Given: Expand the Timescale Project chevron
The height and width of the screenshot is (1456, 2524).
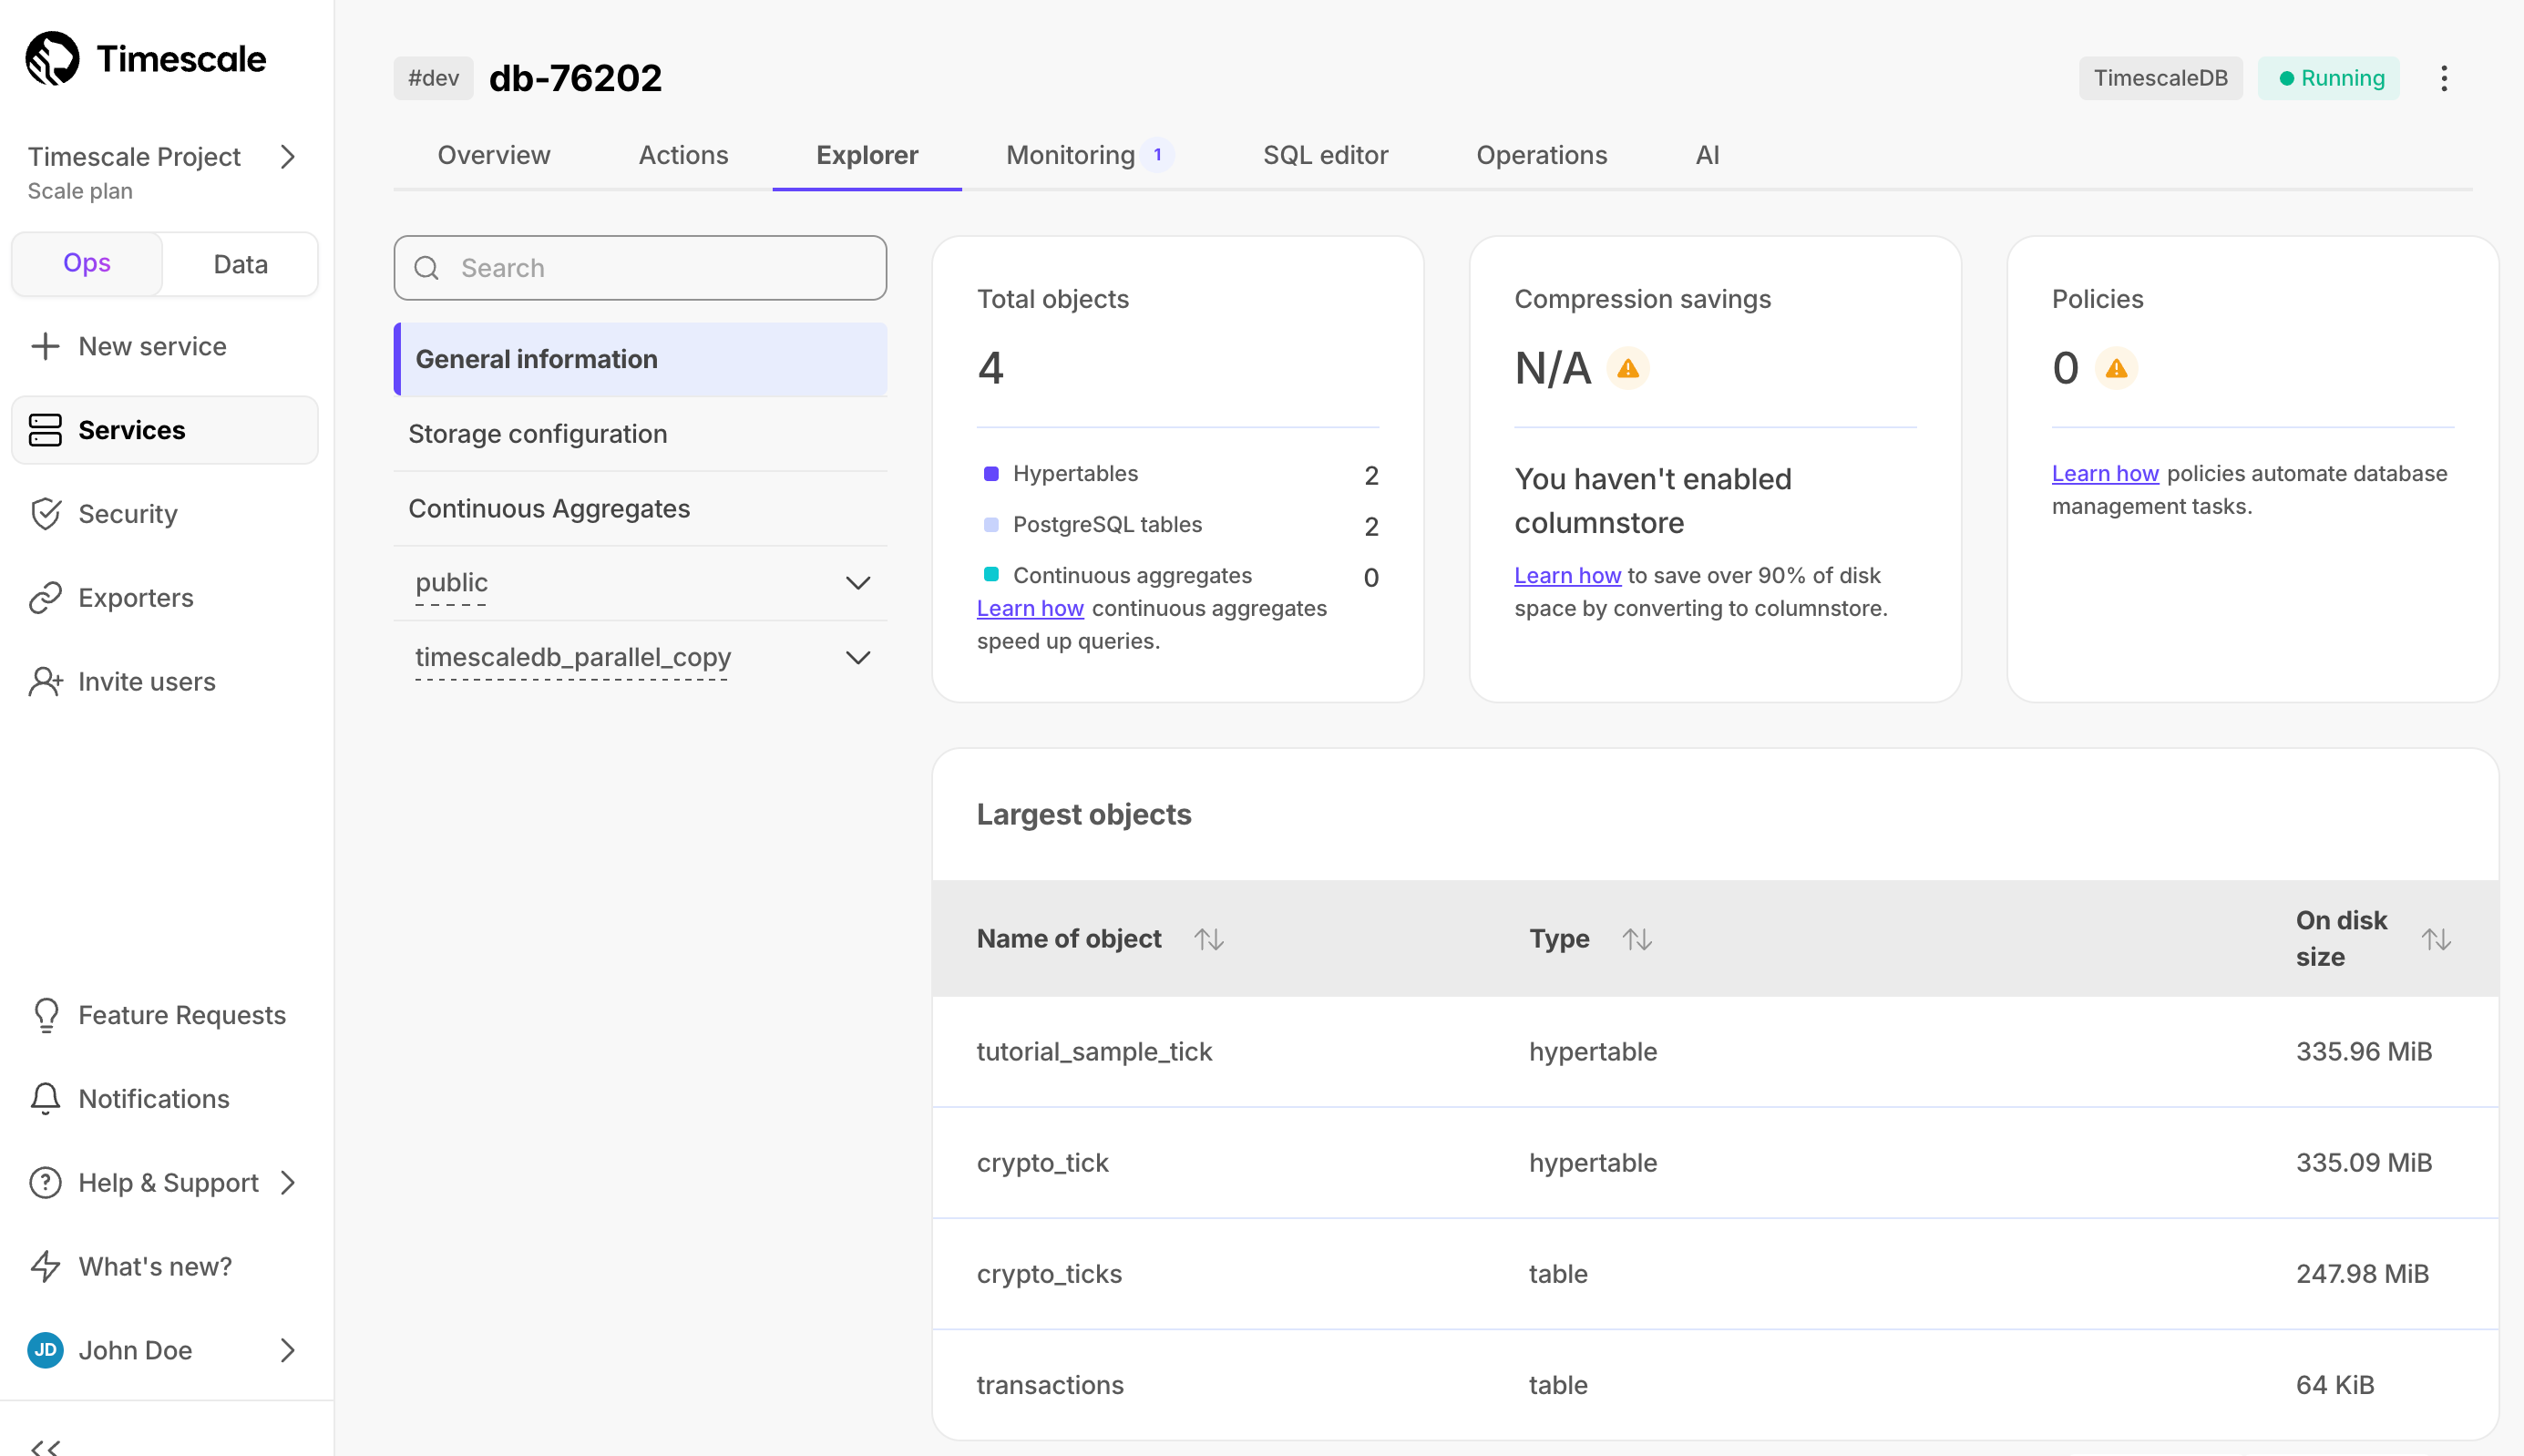Looking at the screenshot, I should pos(288,157).
